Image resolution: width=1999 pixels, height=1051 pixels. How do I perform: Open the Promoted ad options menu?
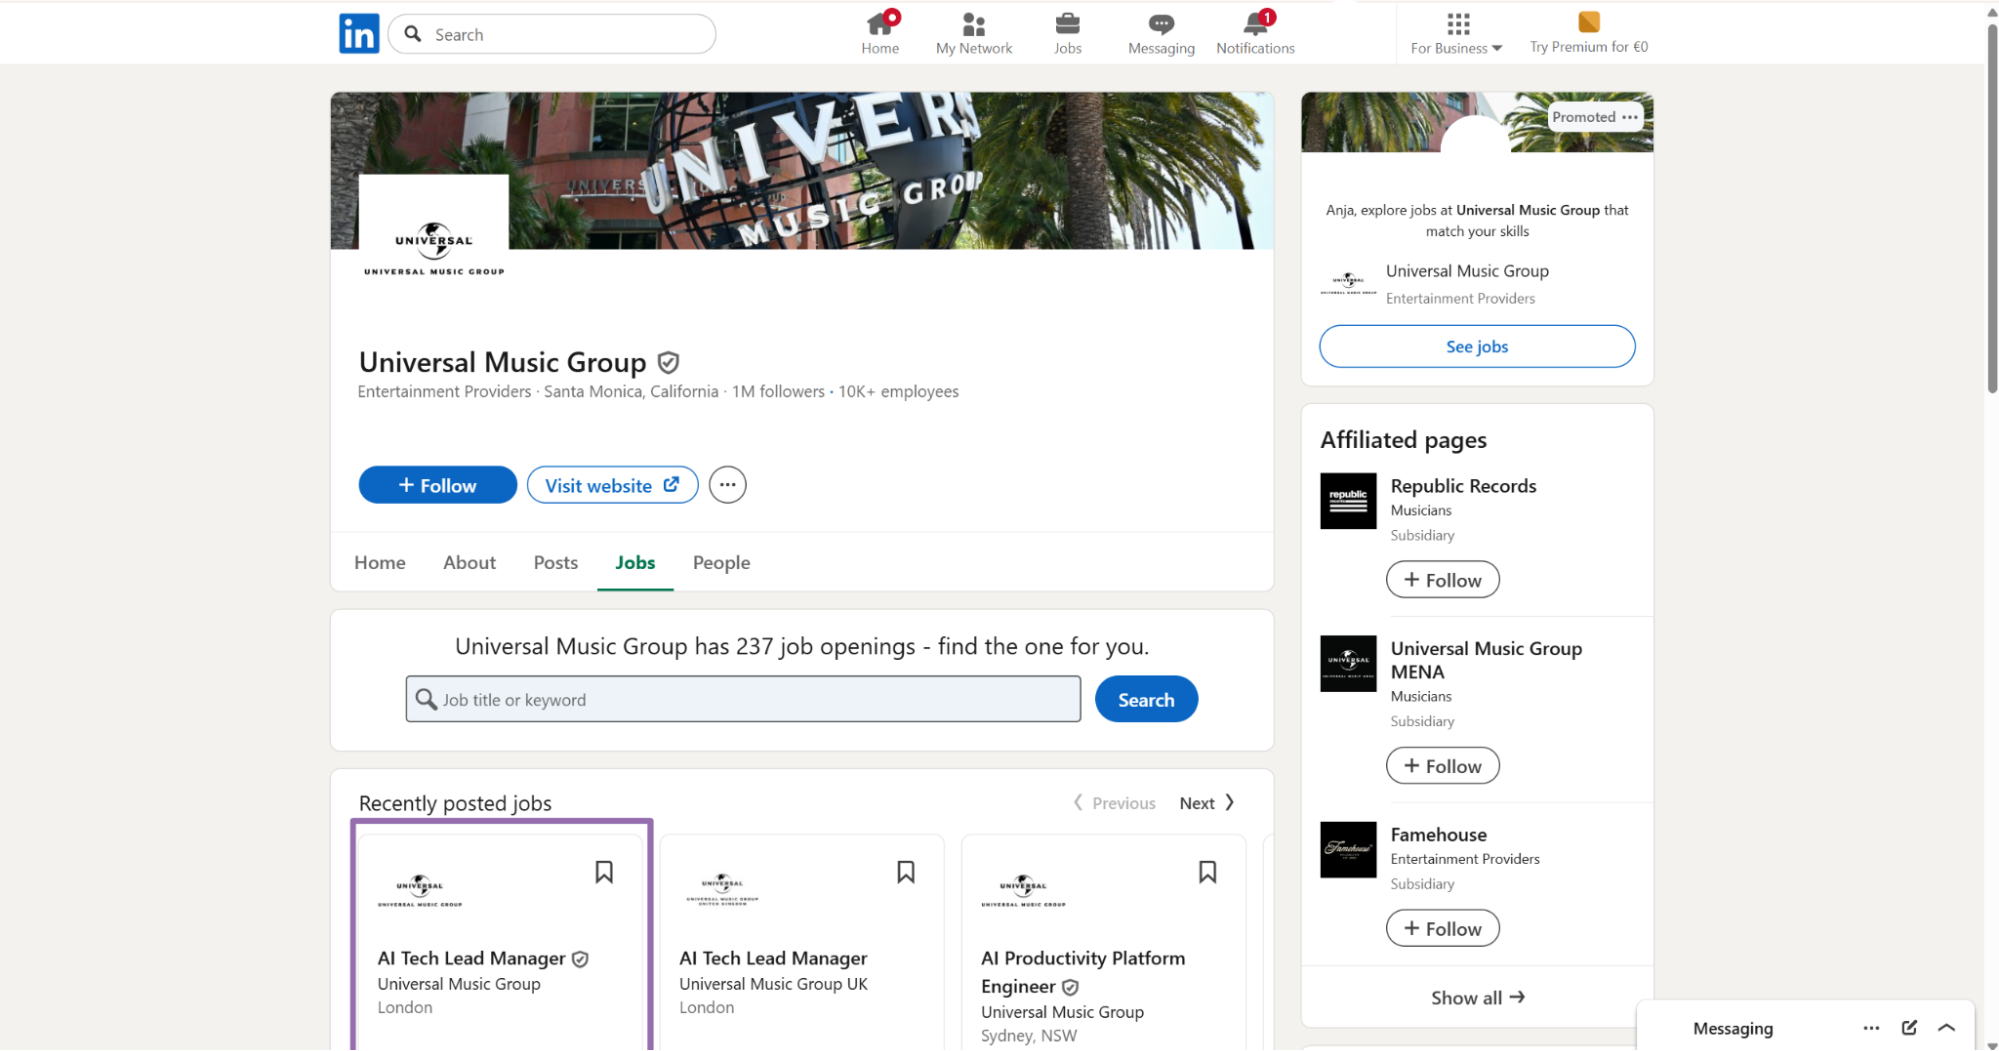coord(1630,117)
